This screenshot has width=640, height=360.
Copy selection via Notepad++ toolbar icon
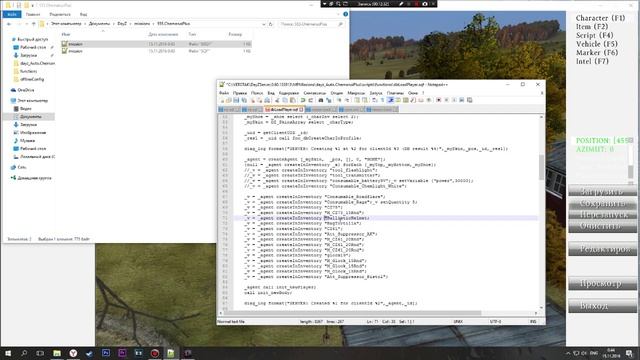point(284,100)
